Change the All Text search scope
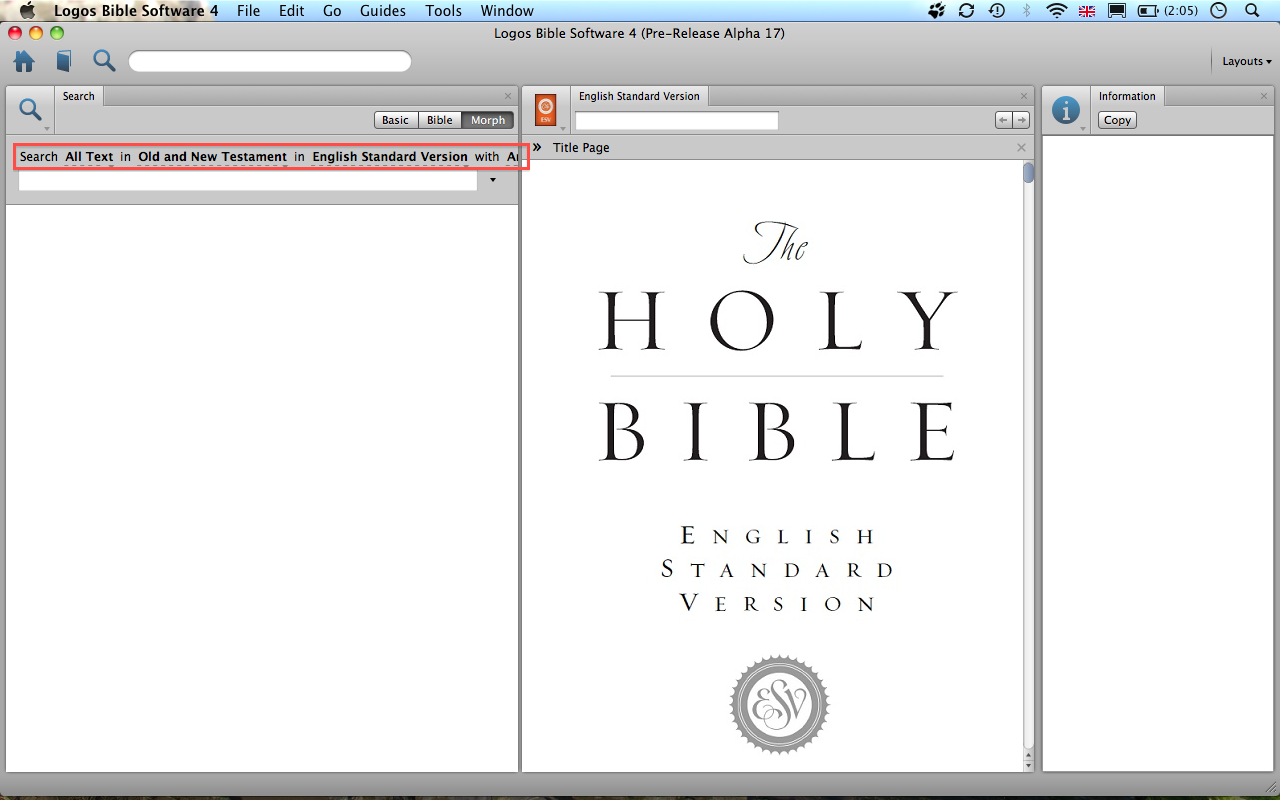1280x800 pixels. point(89,157)
